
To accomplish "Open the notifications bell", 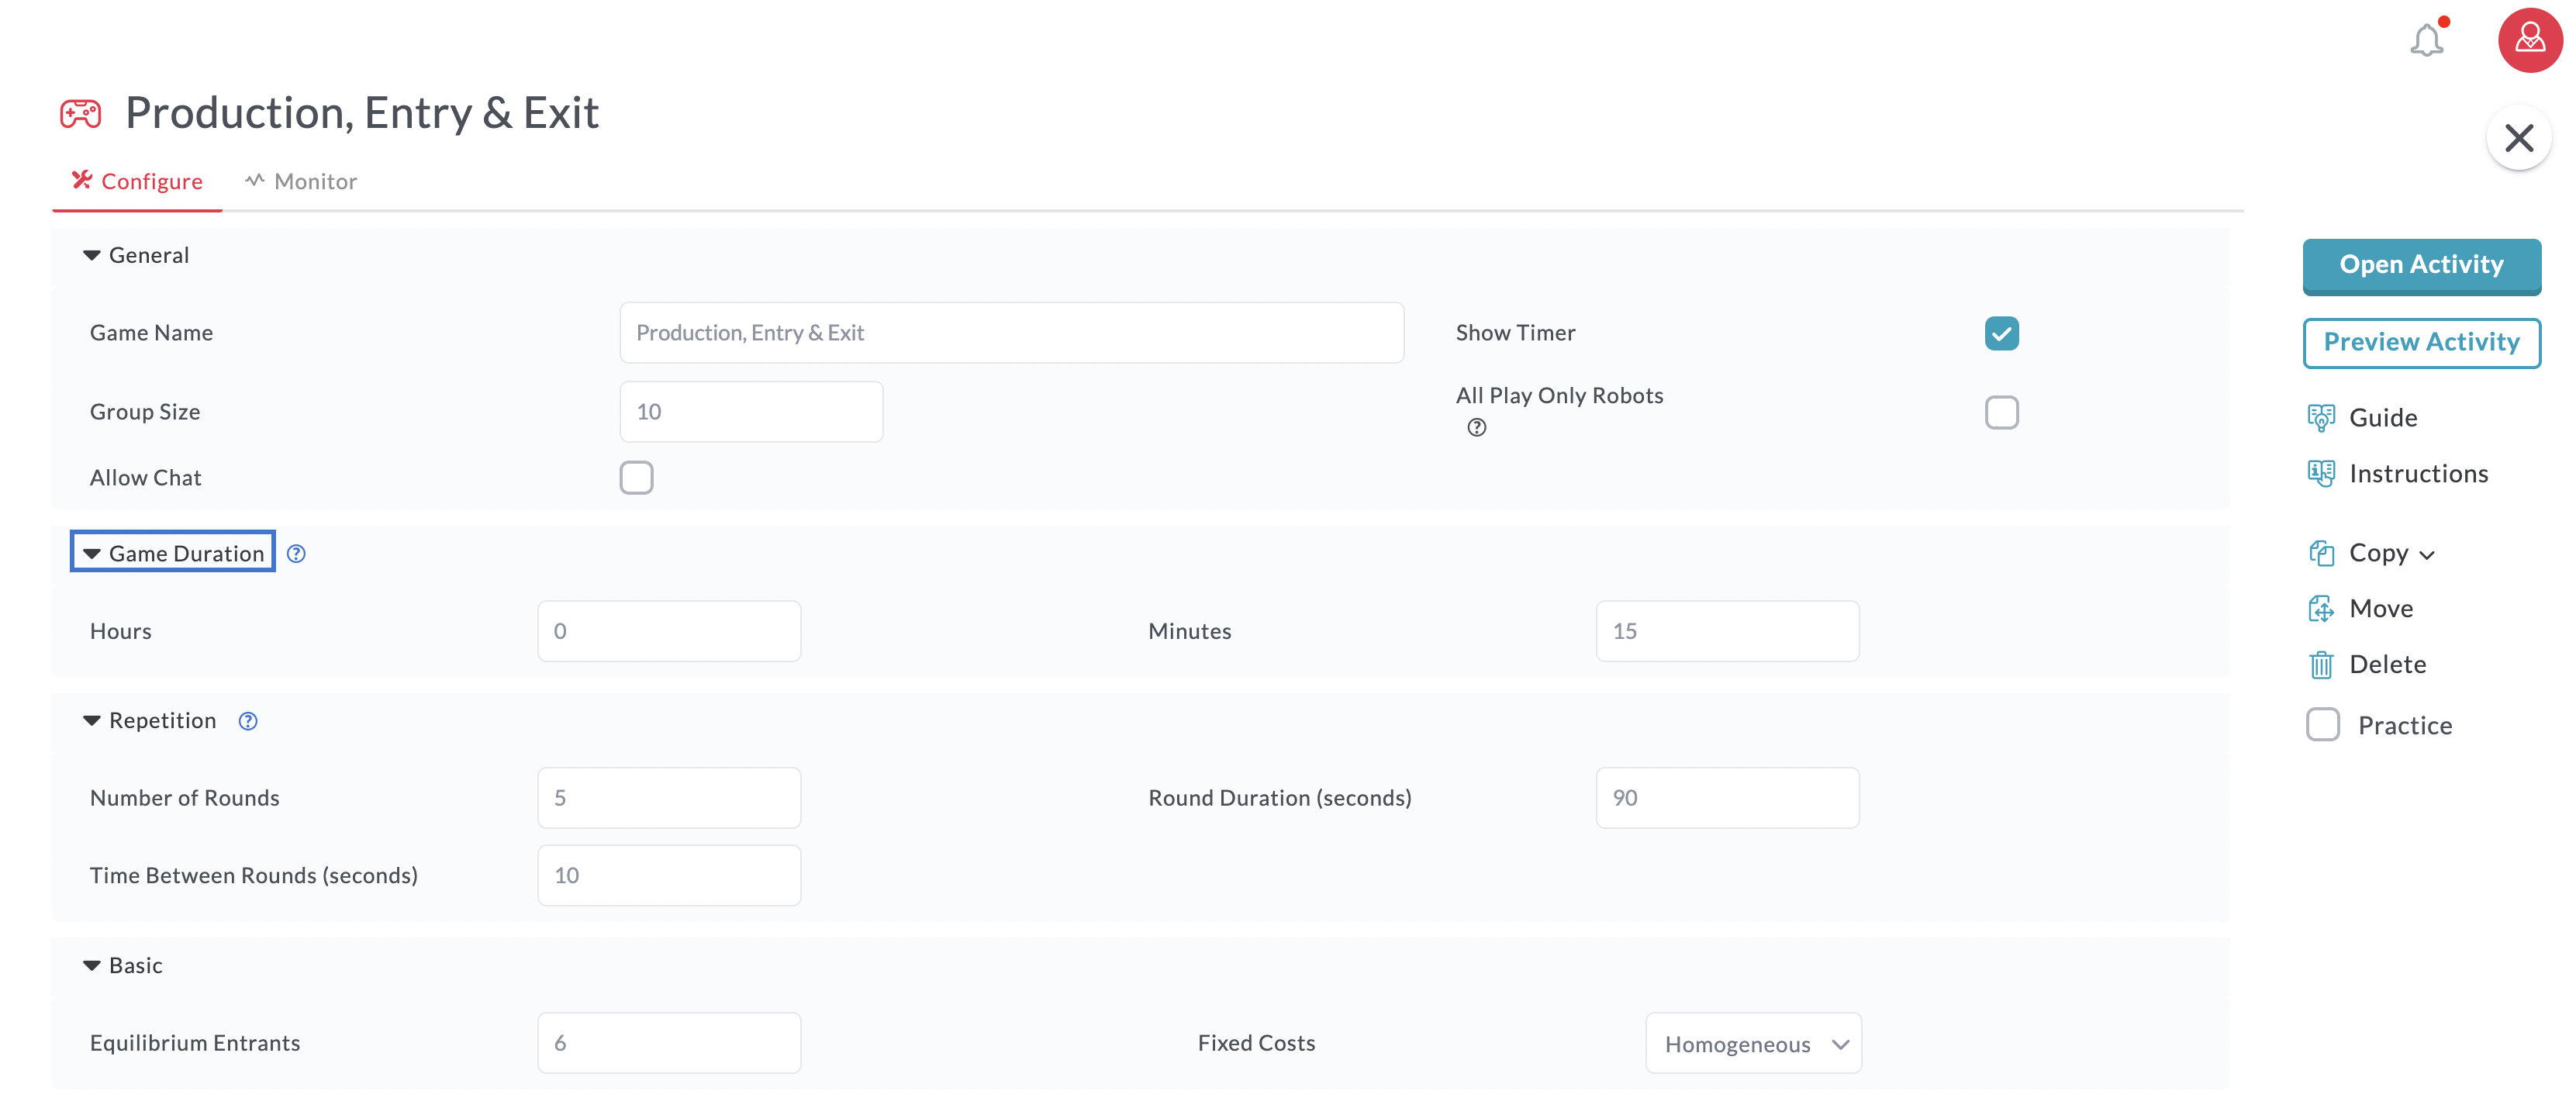I will point(2427,39).
